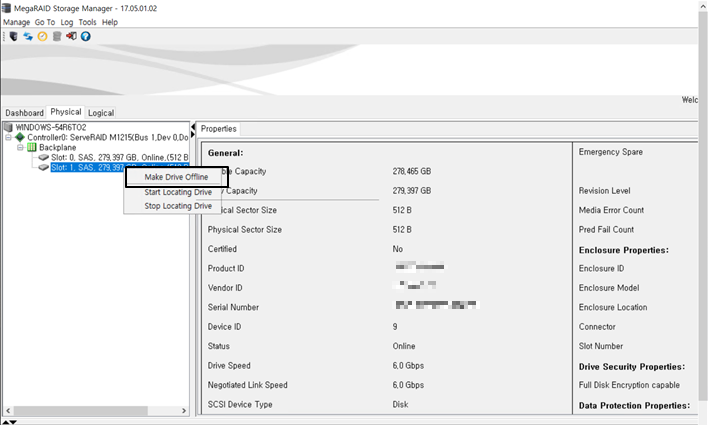The width and height of the screenshot is (708, 425).
Task: Click the Pred Fail Count label
Action: coord(606,229)
